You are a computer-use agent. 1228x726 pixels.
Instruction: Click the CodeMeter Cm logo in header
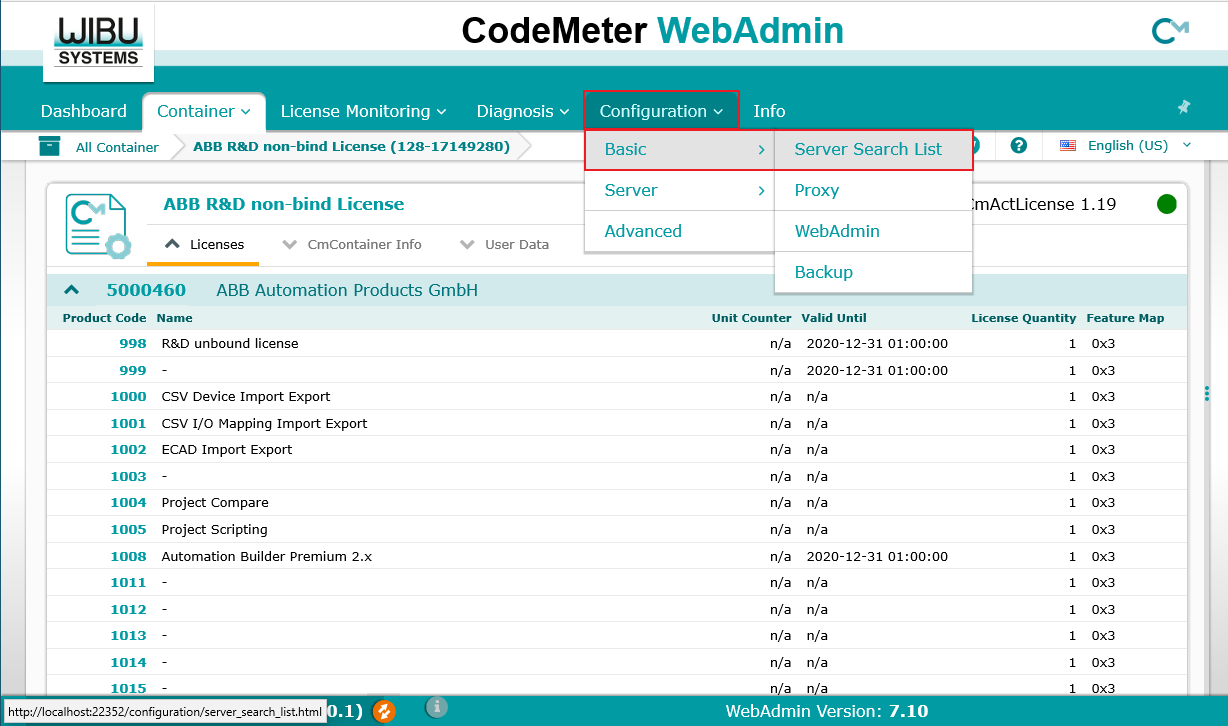pos(1170,32)
